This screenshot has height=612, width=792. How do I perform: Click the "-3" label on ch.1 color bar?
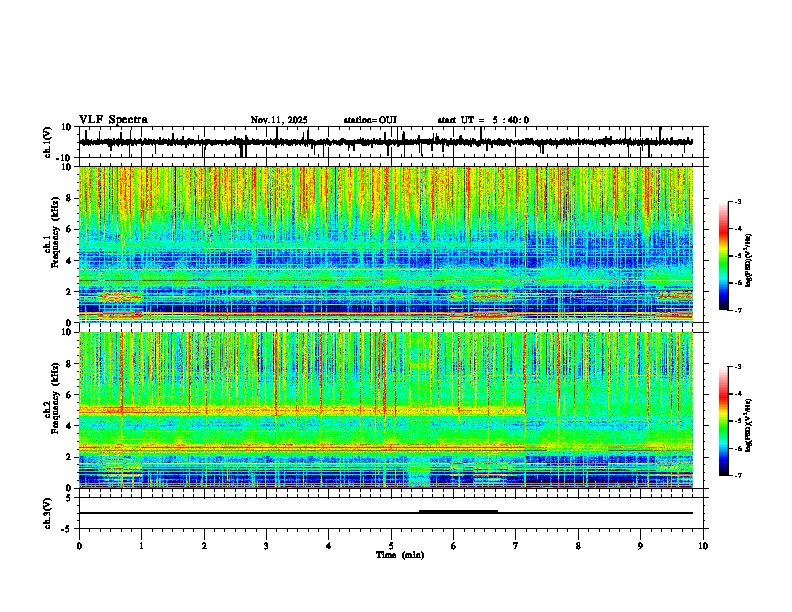[737, 201]
